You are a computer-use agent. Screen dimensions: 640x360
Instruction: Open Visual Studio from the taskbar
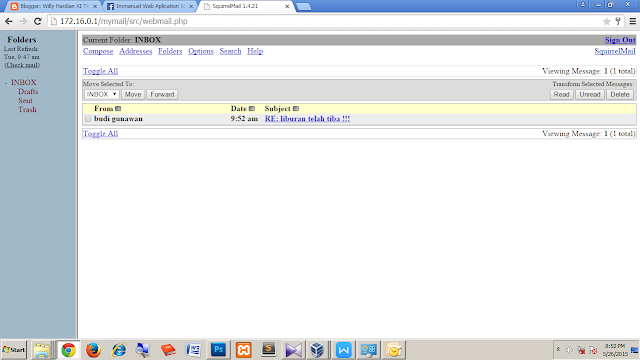(293, 350)
